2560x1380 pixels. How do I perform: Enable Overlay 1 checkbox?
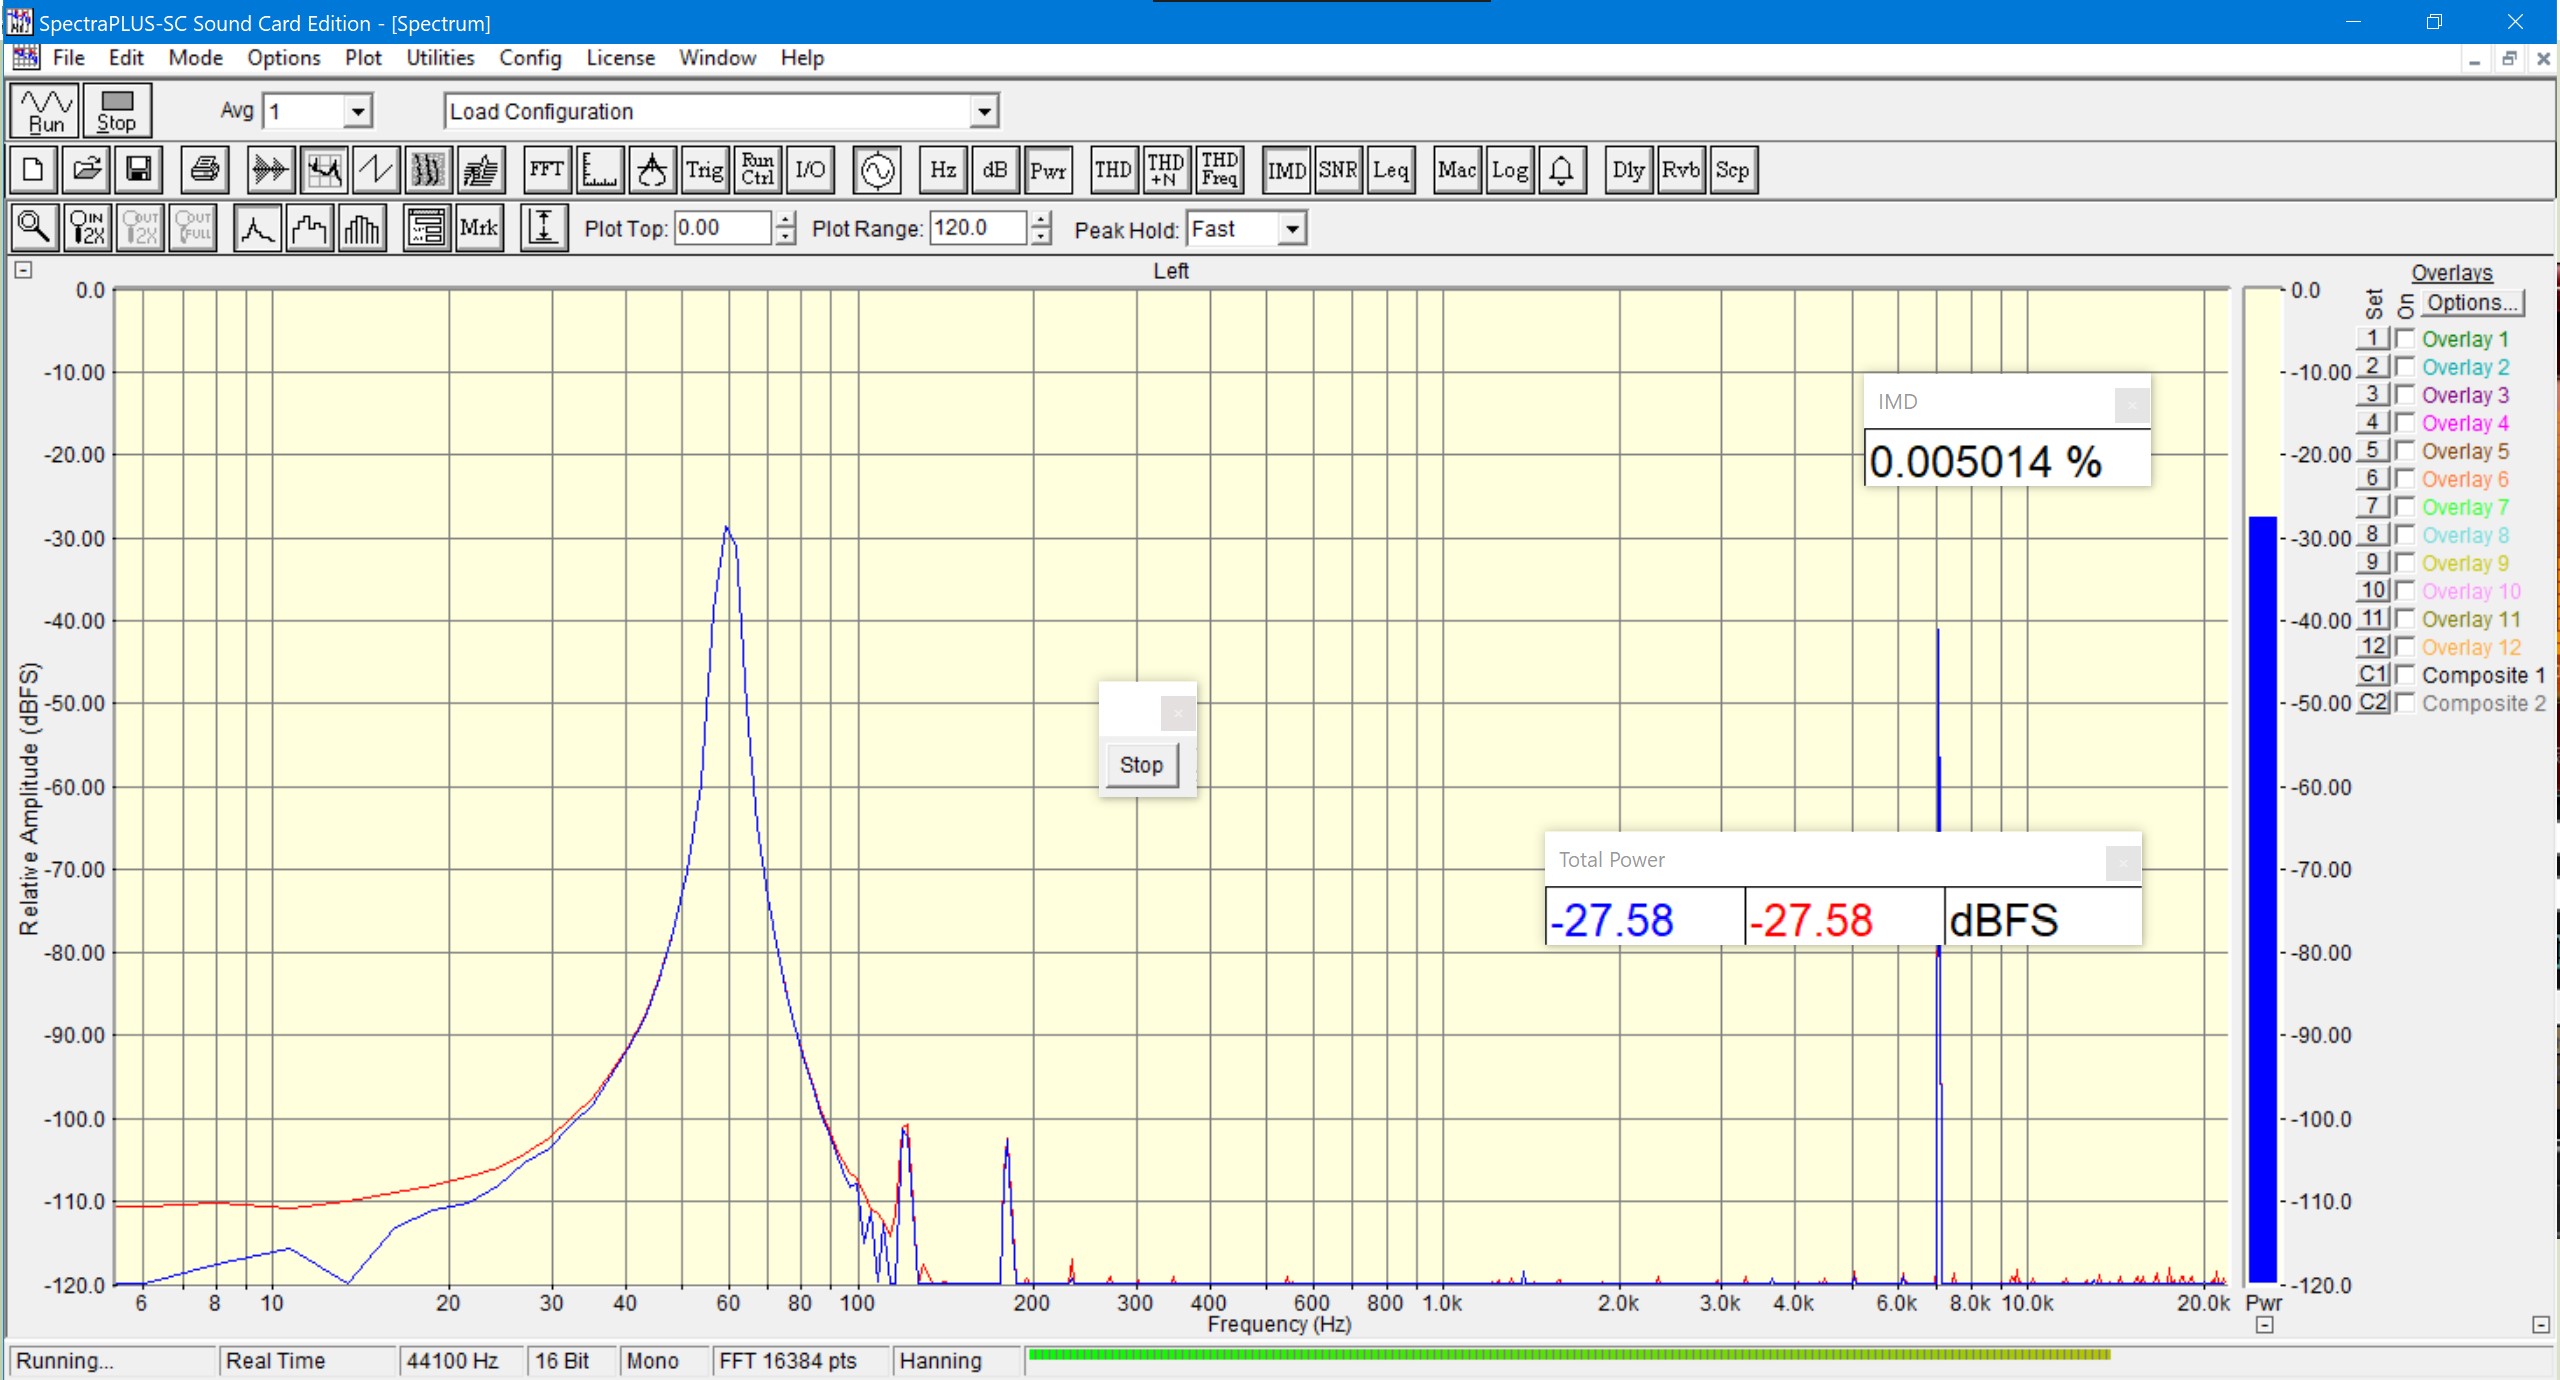tap(2405, 339)
